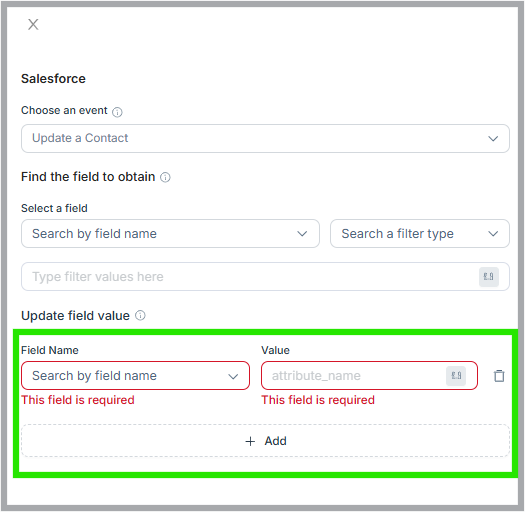Screen dimensions: 525x512
Task: Click the plus icon on the Add row
Action: coord(250,441)
